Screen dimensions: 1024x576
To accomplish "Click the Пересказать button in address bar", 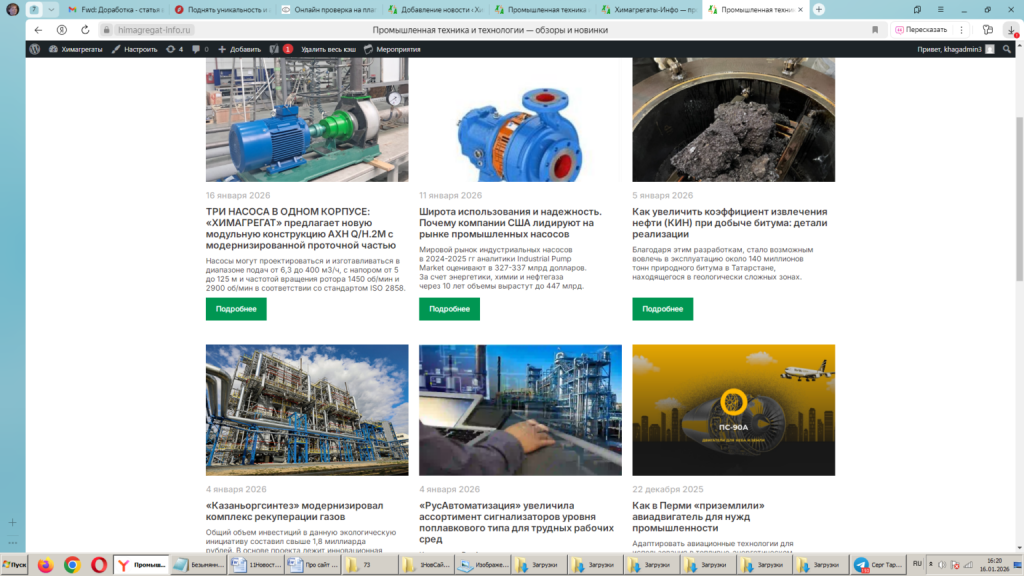I will (920, 30).
